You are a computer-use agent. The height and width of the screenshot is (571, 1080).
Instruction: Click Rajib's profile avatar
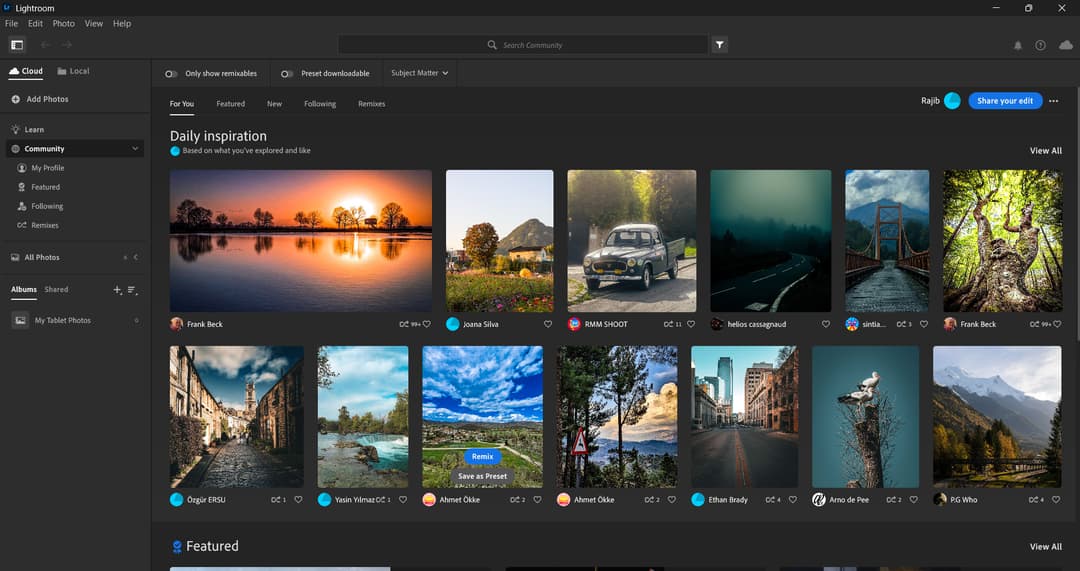[952, 101]
